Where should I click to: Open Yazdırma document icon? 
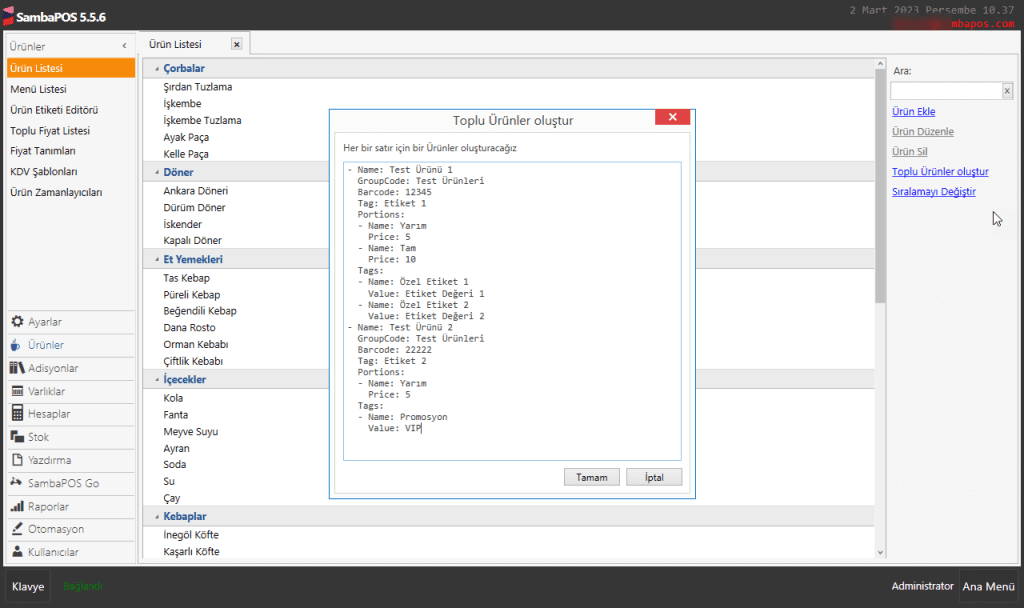click(x=18, y=460)
